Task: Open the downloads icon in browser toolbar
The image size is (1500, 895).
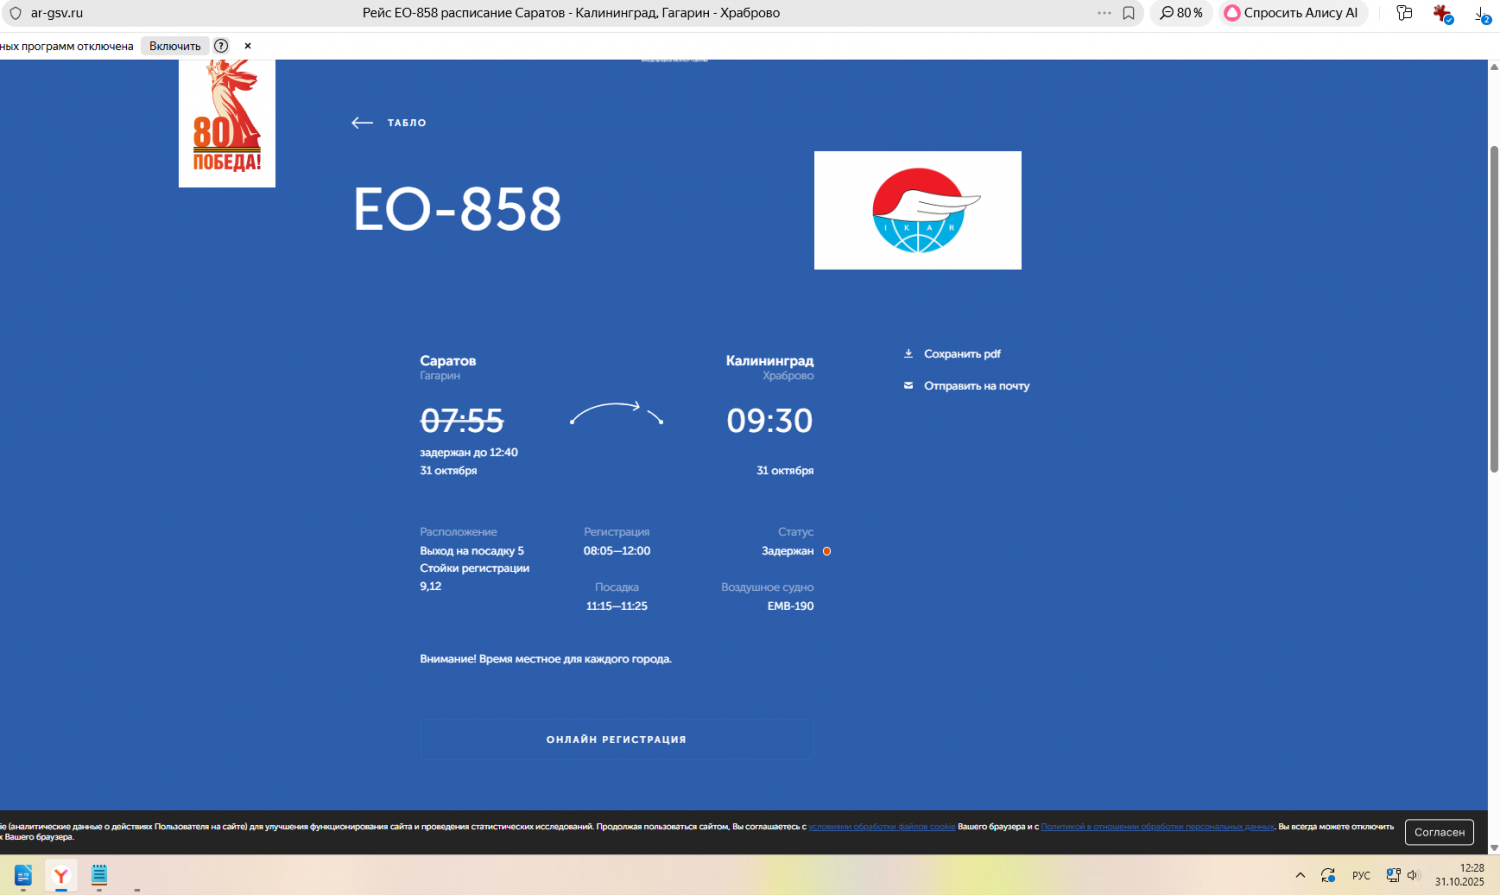Action: coord(1481,14)
